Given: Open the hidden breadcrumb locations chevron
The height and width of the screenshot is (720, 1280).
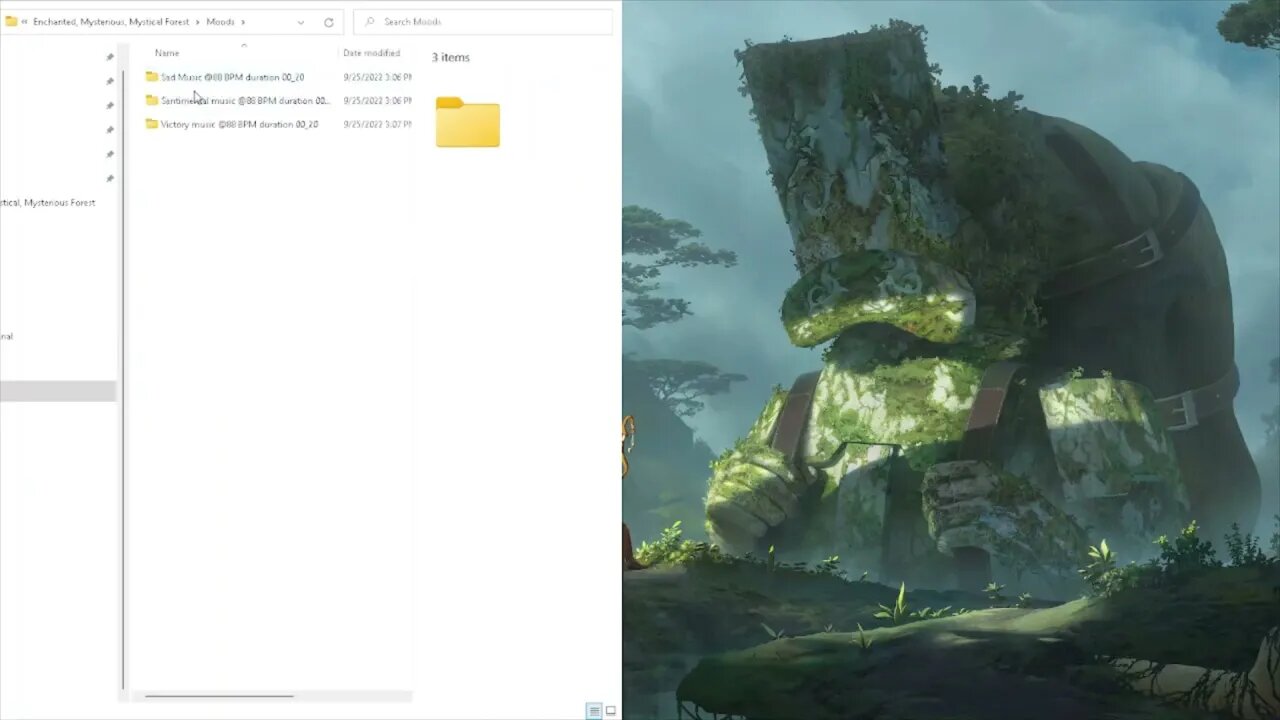Looking at the screenshot, I should [x=24, y=21].
